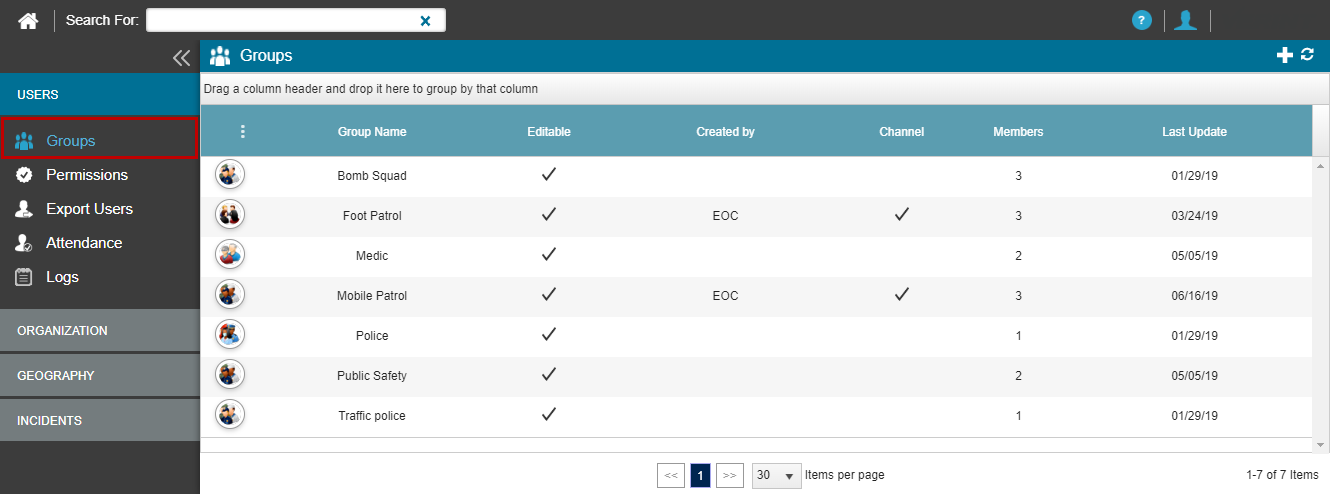Sort by Group Name column header
This screenshot has width=1330, height=494.
pyautogui.click(x=372, y=132)
